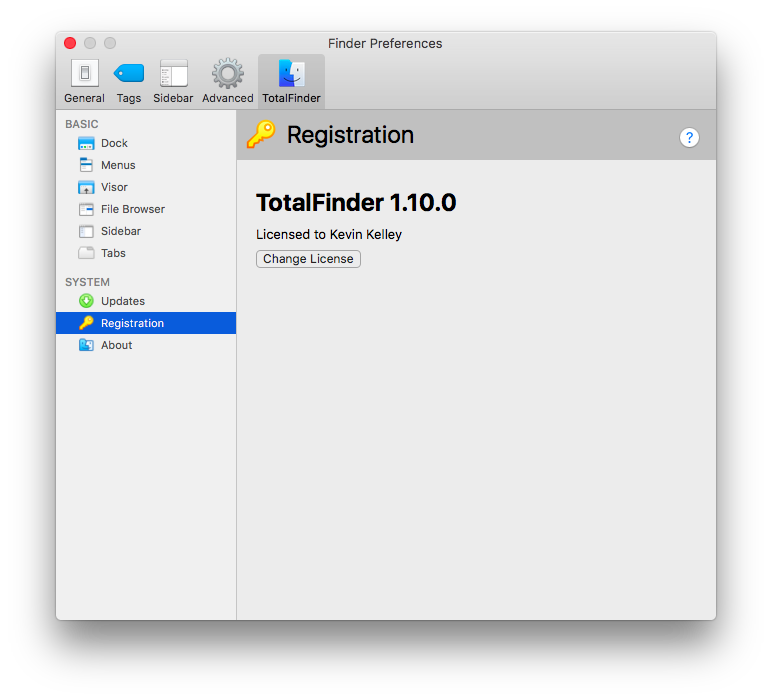Select the Updates label under SYSTEM
Image resolution: width=772 pixels, height=700 pixels.
coord(123,301)
